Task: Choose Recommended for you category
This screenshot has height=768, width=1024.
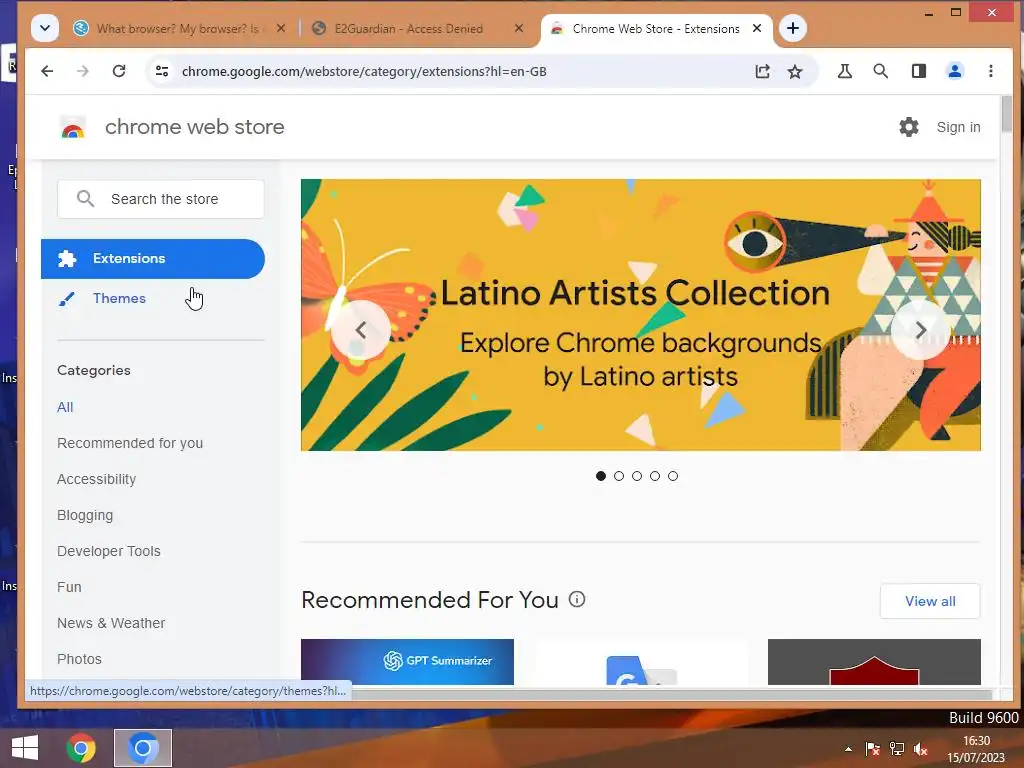Action: [x=130, y=443]
